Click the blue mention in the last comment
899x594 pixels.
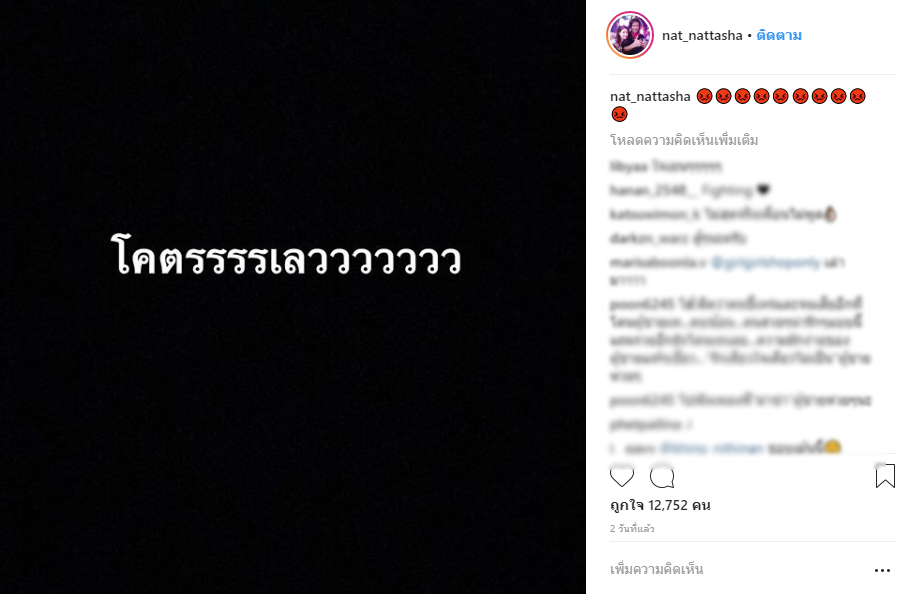[712, 448]
